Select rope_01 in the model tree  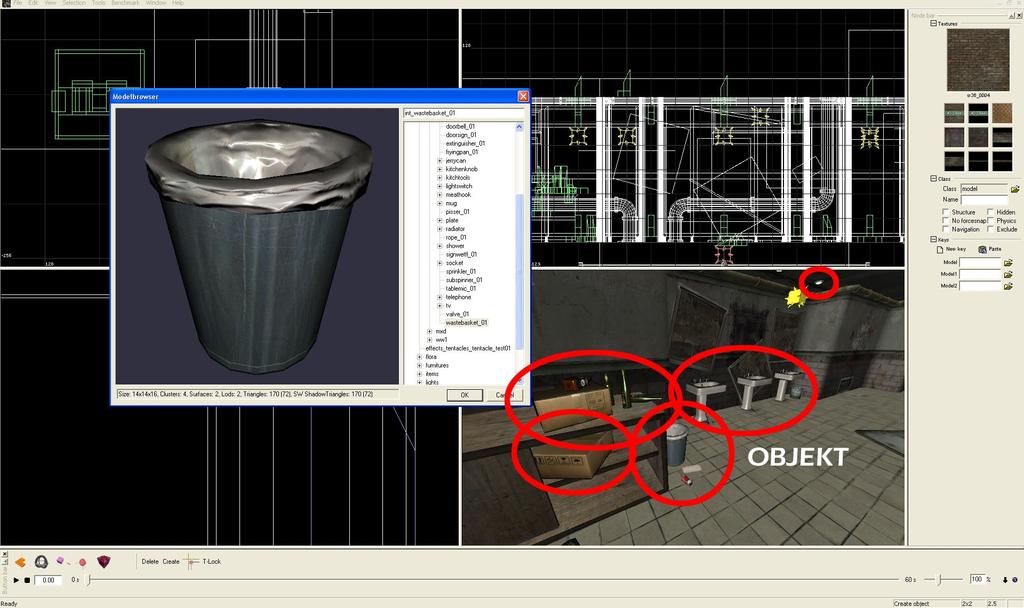(x=456, y=238)
